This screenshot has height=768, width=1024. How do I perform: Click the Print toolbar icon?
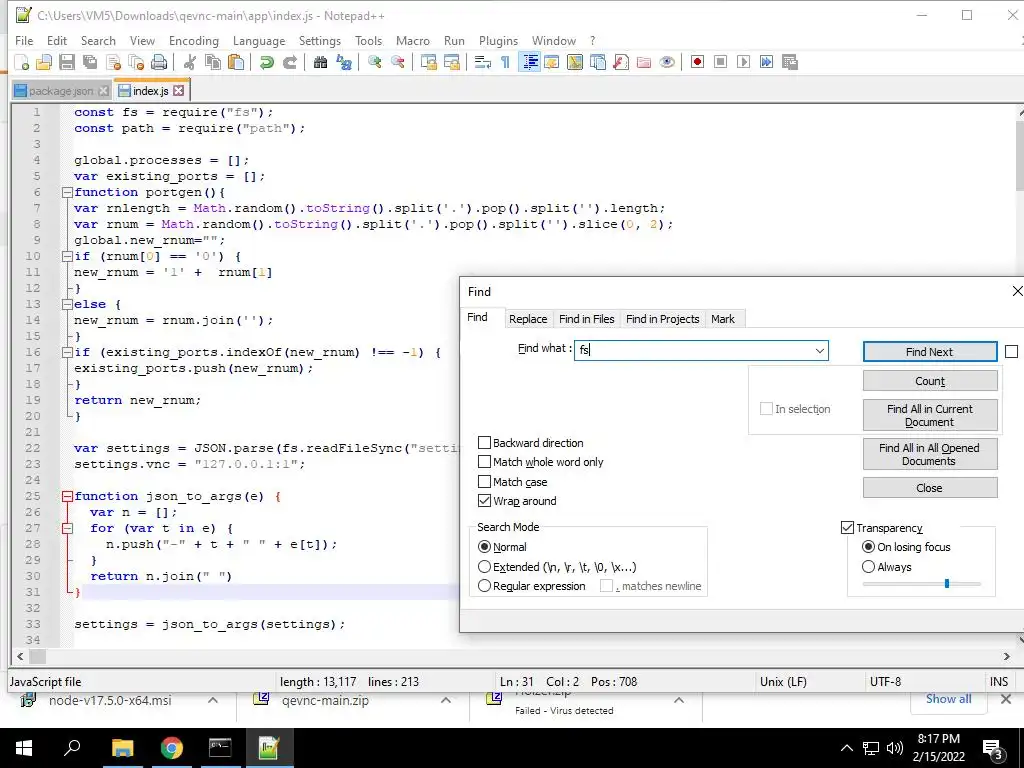[159, 62]
